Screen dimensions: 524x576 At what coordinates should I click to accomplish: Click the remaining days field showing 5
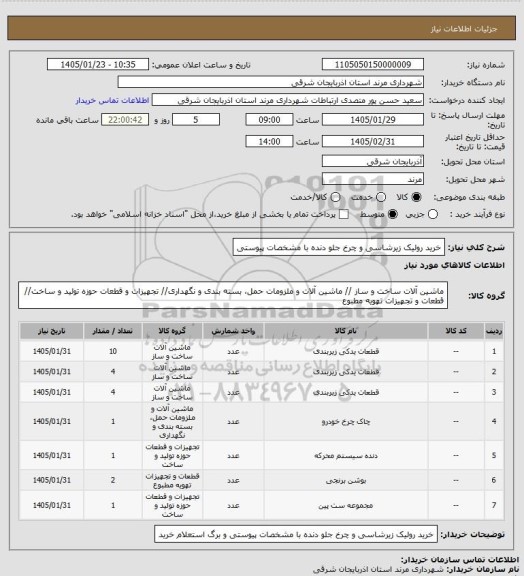point(196,120)
